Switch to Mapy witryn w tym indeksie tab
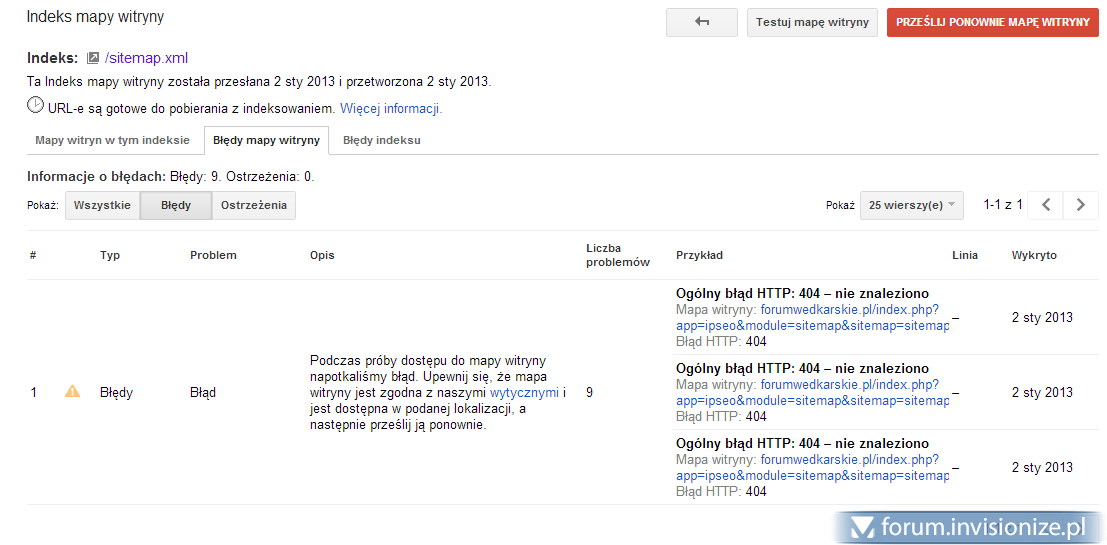This screenshot has height=545, width=1107. point(112,140)
